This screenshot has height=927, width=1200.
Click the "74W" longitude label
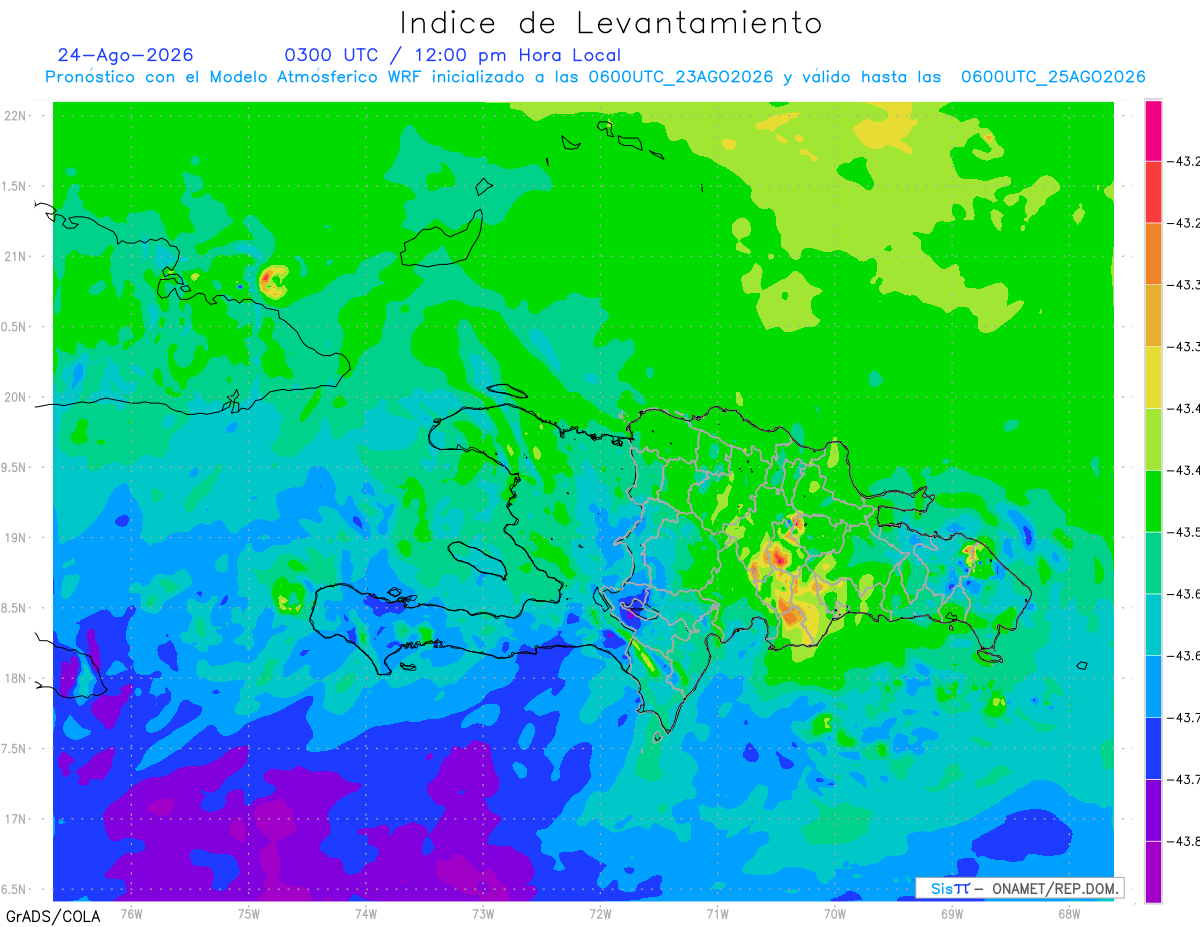[366, 913]
